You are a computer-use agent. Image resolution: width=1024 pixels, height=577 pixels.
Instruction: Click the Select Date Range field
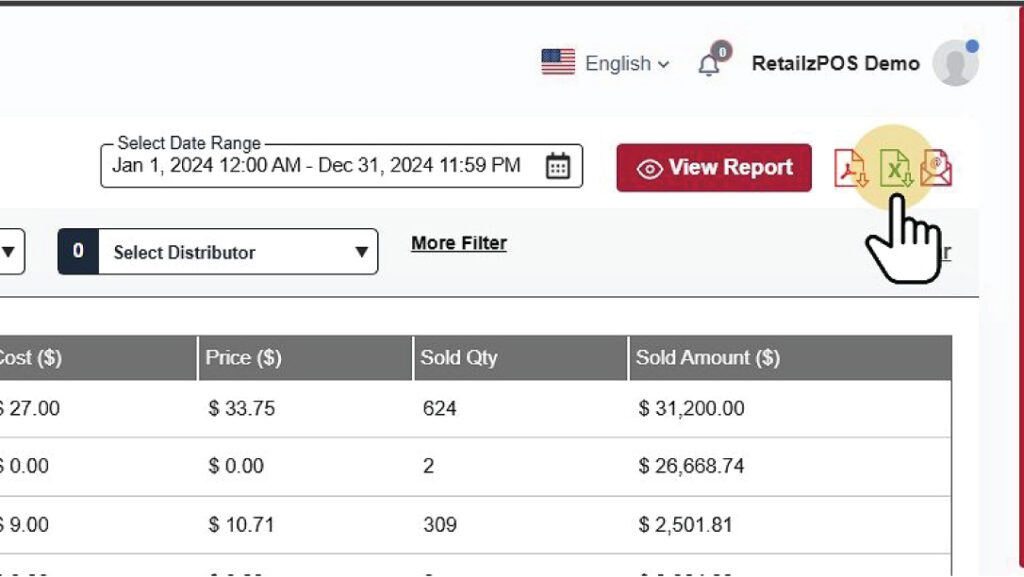316,166
